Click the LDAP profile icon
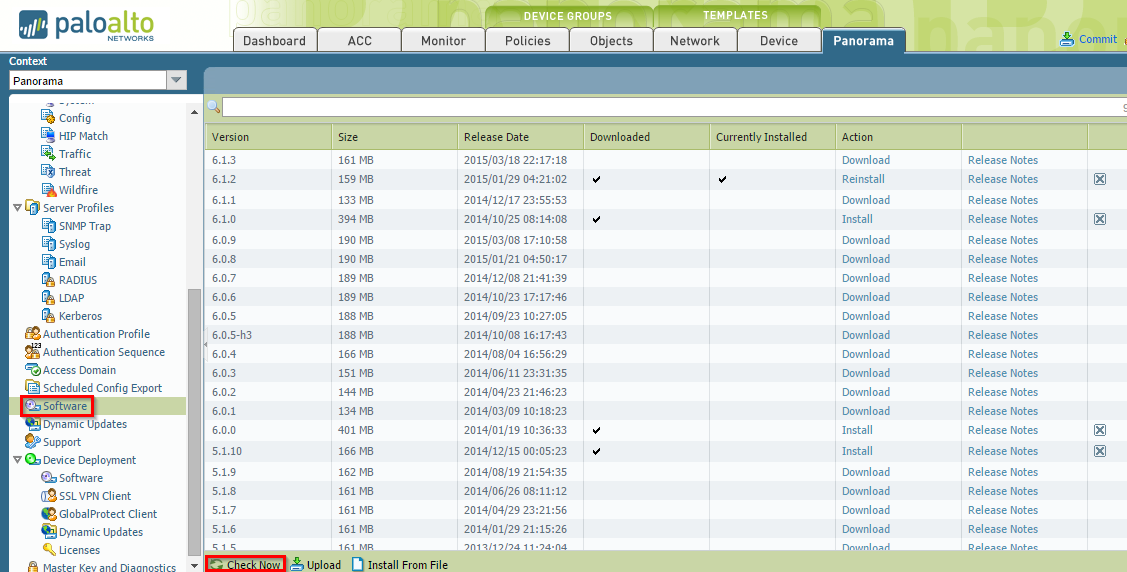 [x=48, y=297]
